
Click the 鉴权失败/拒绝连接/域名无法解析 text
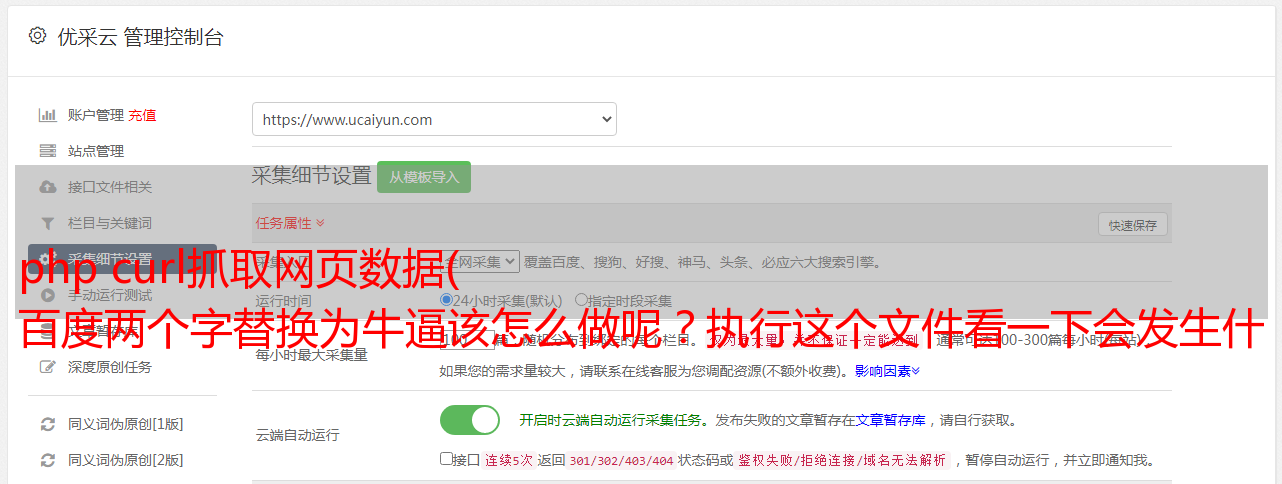pyautogui.click(x=842, y=460)
